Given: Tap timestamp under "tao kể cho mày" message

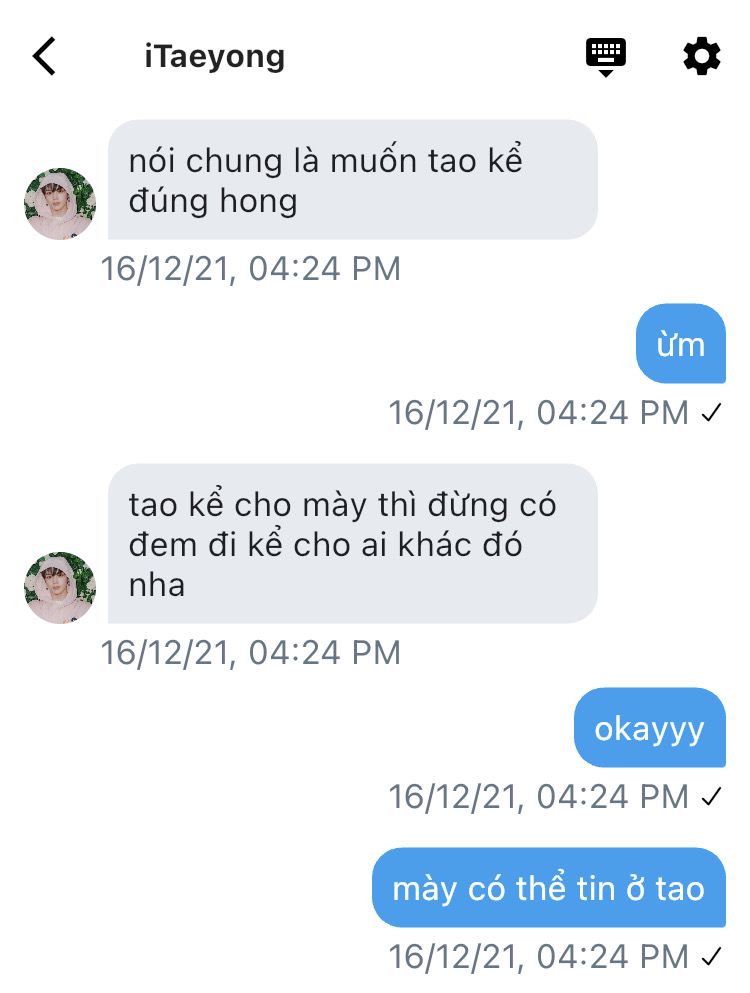Looking at the screenshot, I should (x=251, y=652).
